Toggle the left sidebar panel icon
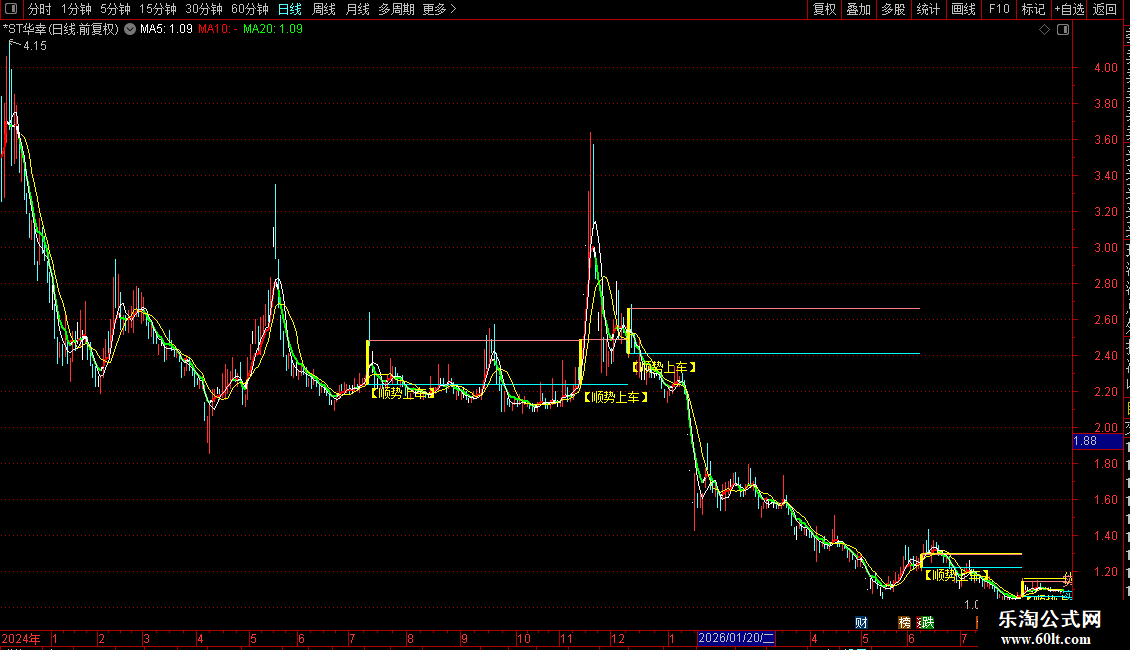The height and width of the screenshot is (650, 1130). 11,9
